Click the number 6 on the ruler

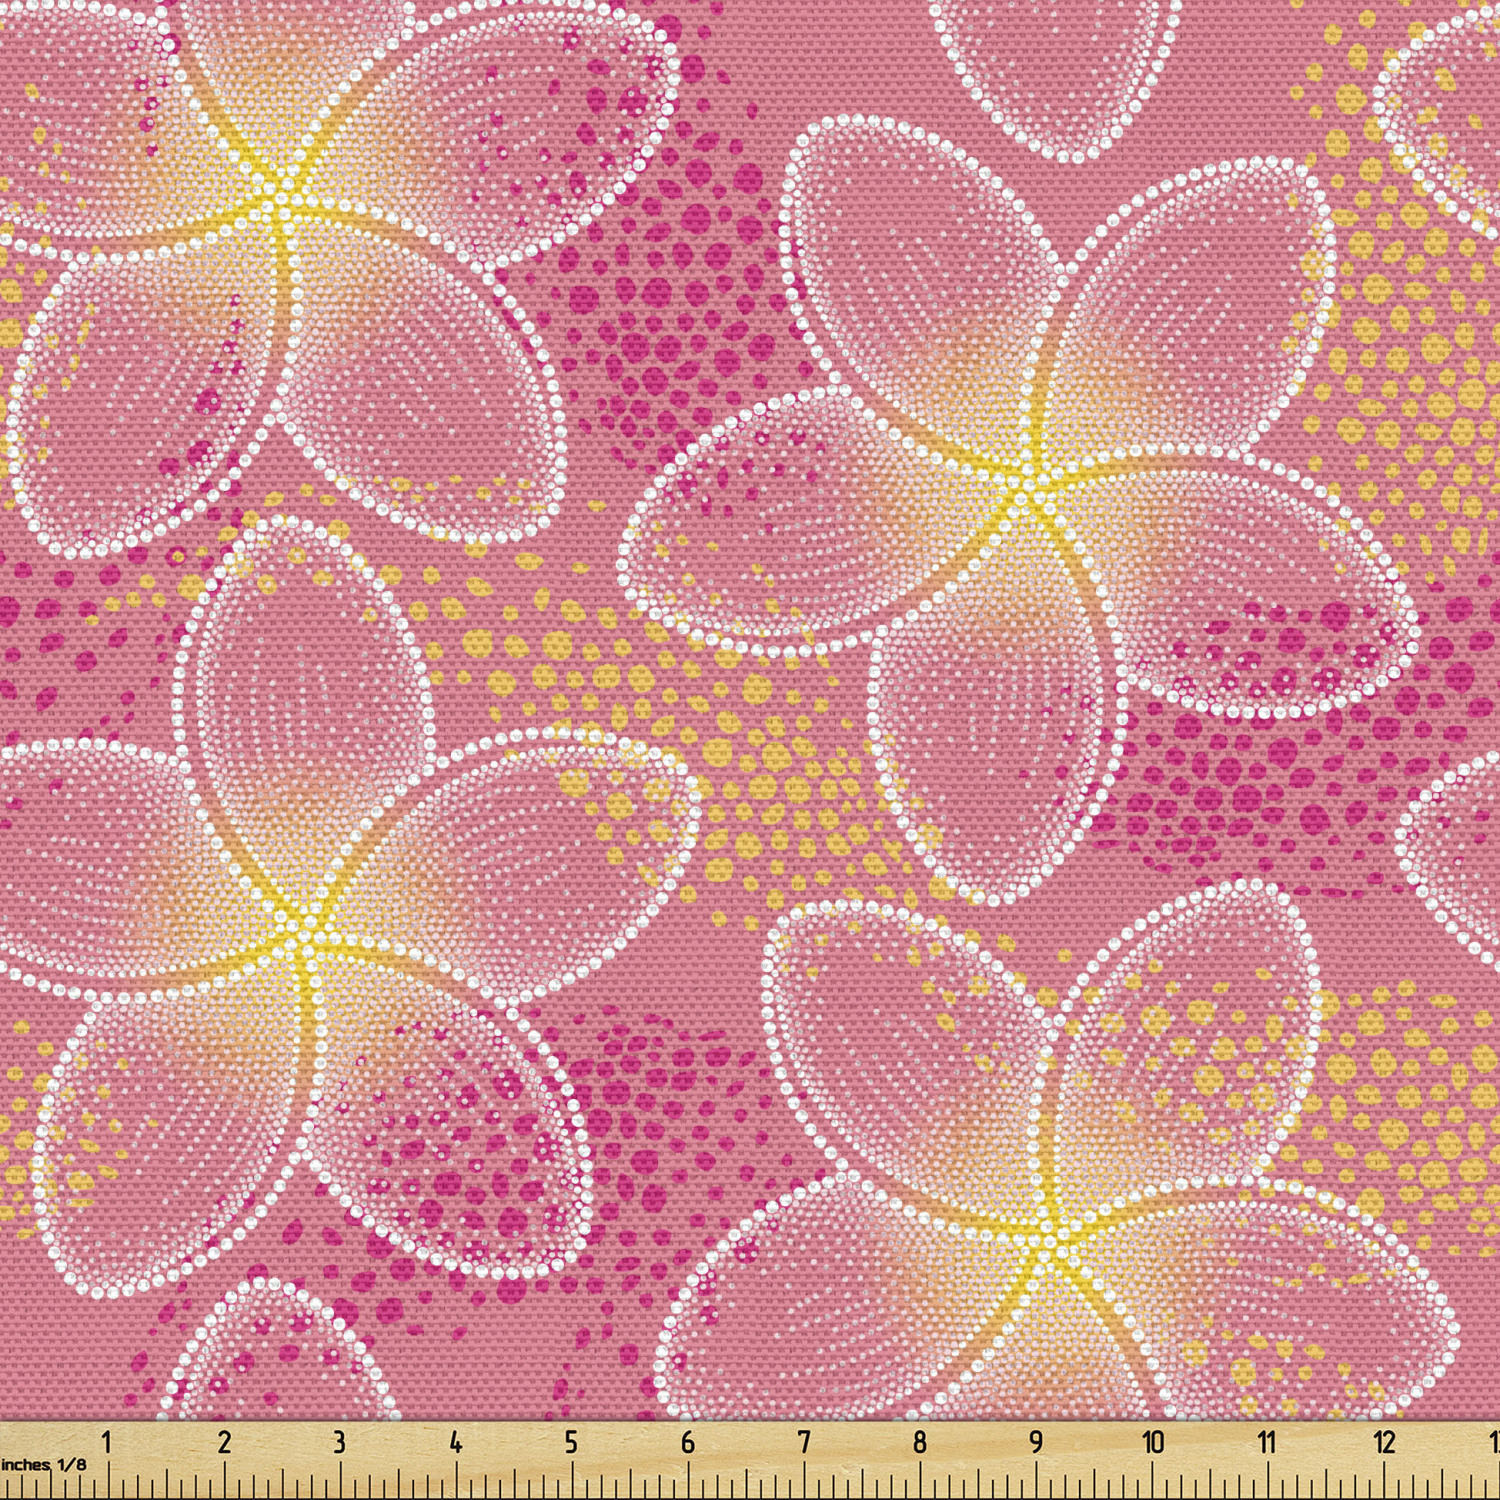click(687, 1442)
